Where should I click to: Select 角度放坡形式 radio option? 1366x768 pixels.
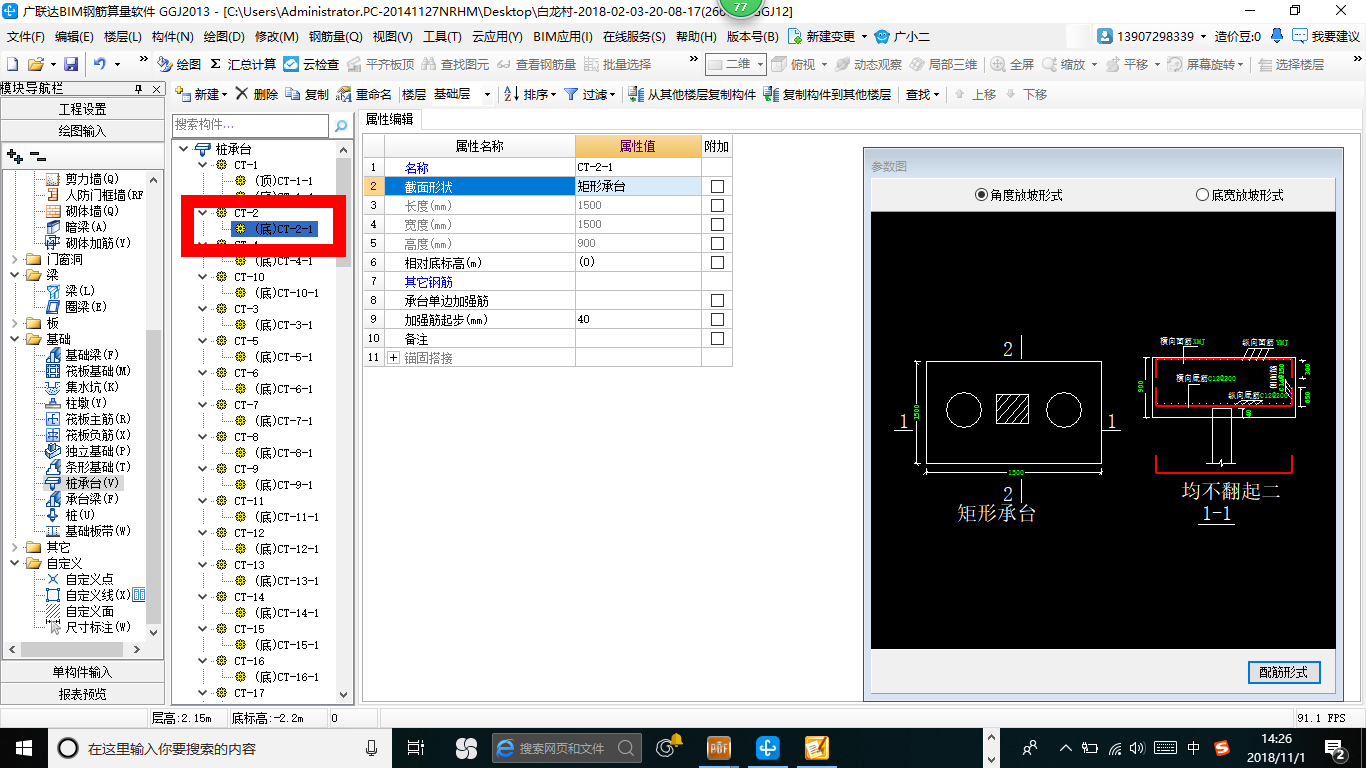[1019, 195]
